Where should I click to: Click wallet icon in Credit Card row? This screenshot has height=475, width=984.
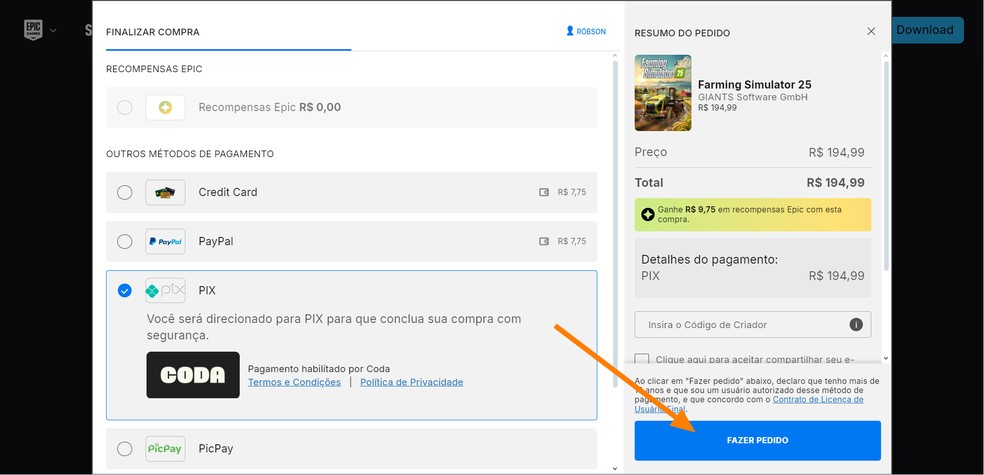[x=544, y=192]
